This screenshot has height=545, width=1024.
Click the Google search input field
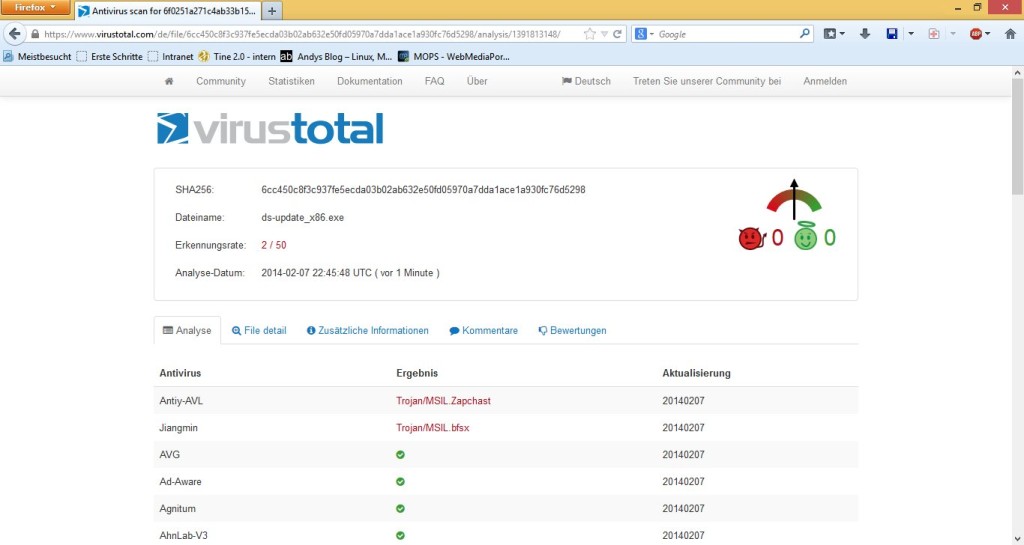pyautogui.click(x=725, y=33)
